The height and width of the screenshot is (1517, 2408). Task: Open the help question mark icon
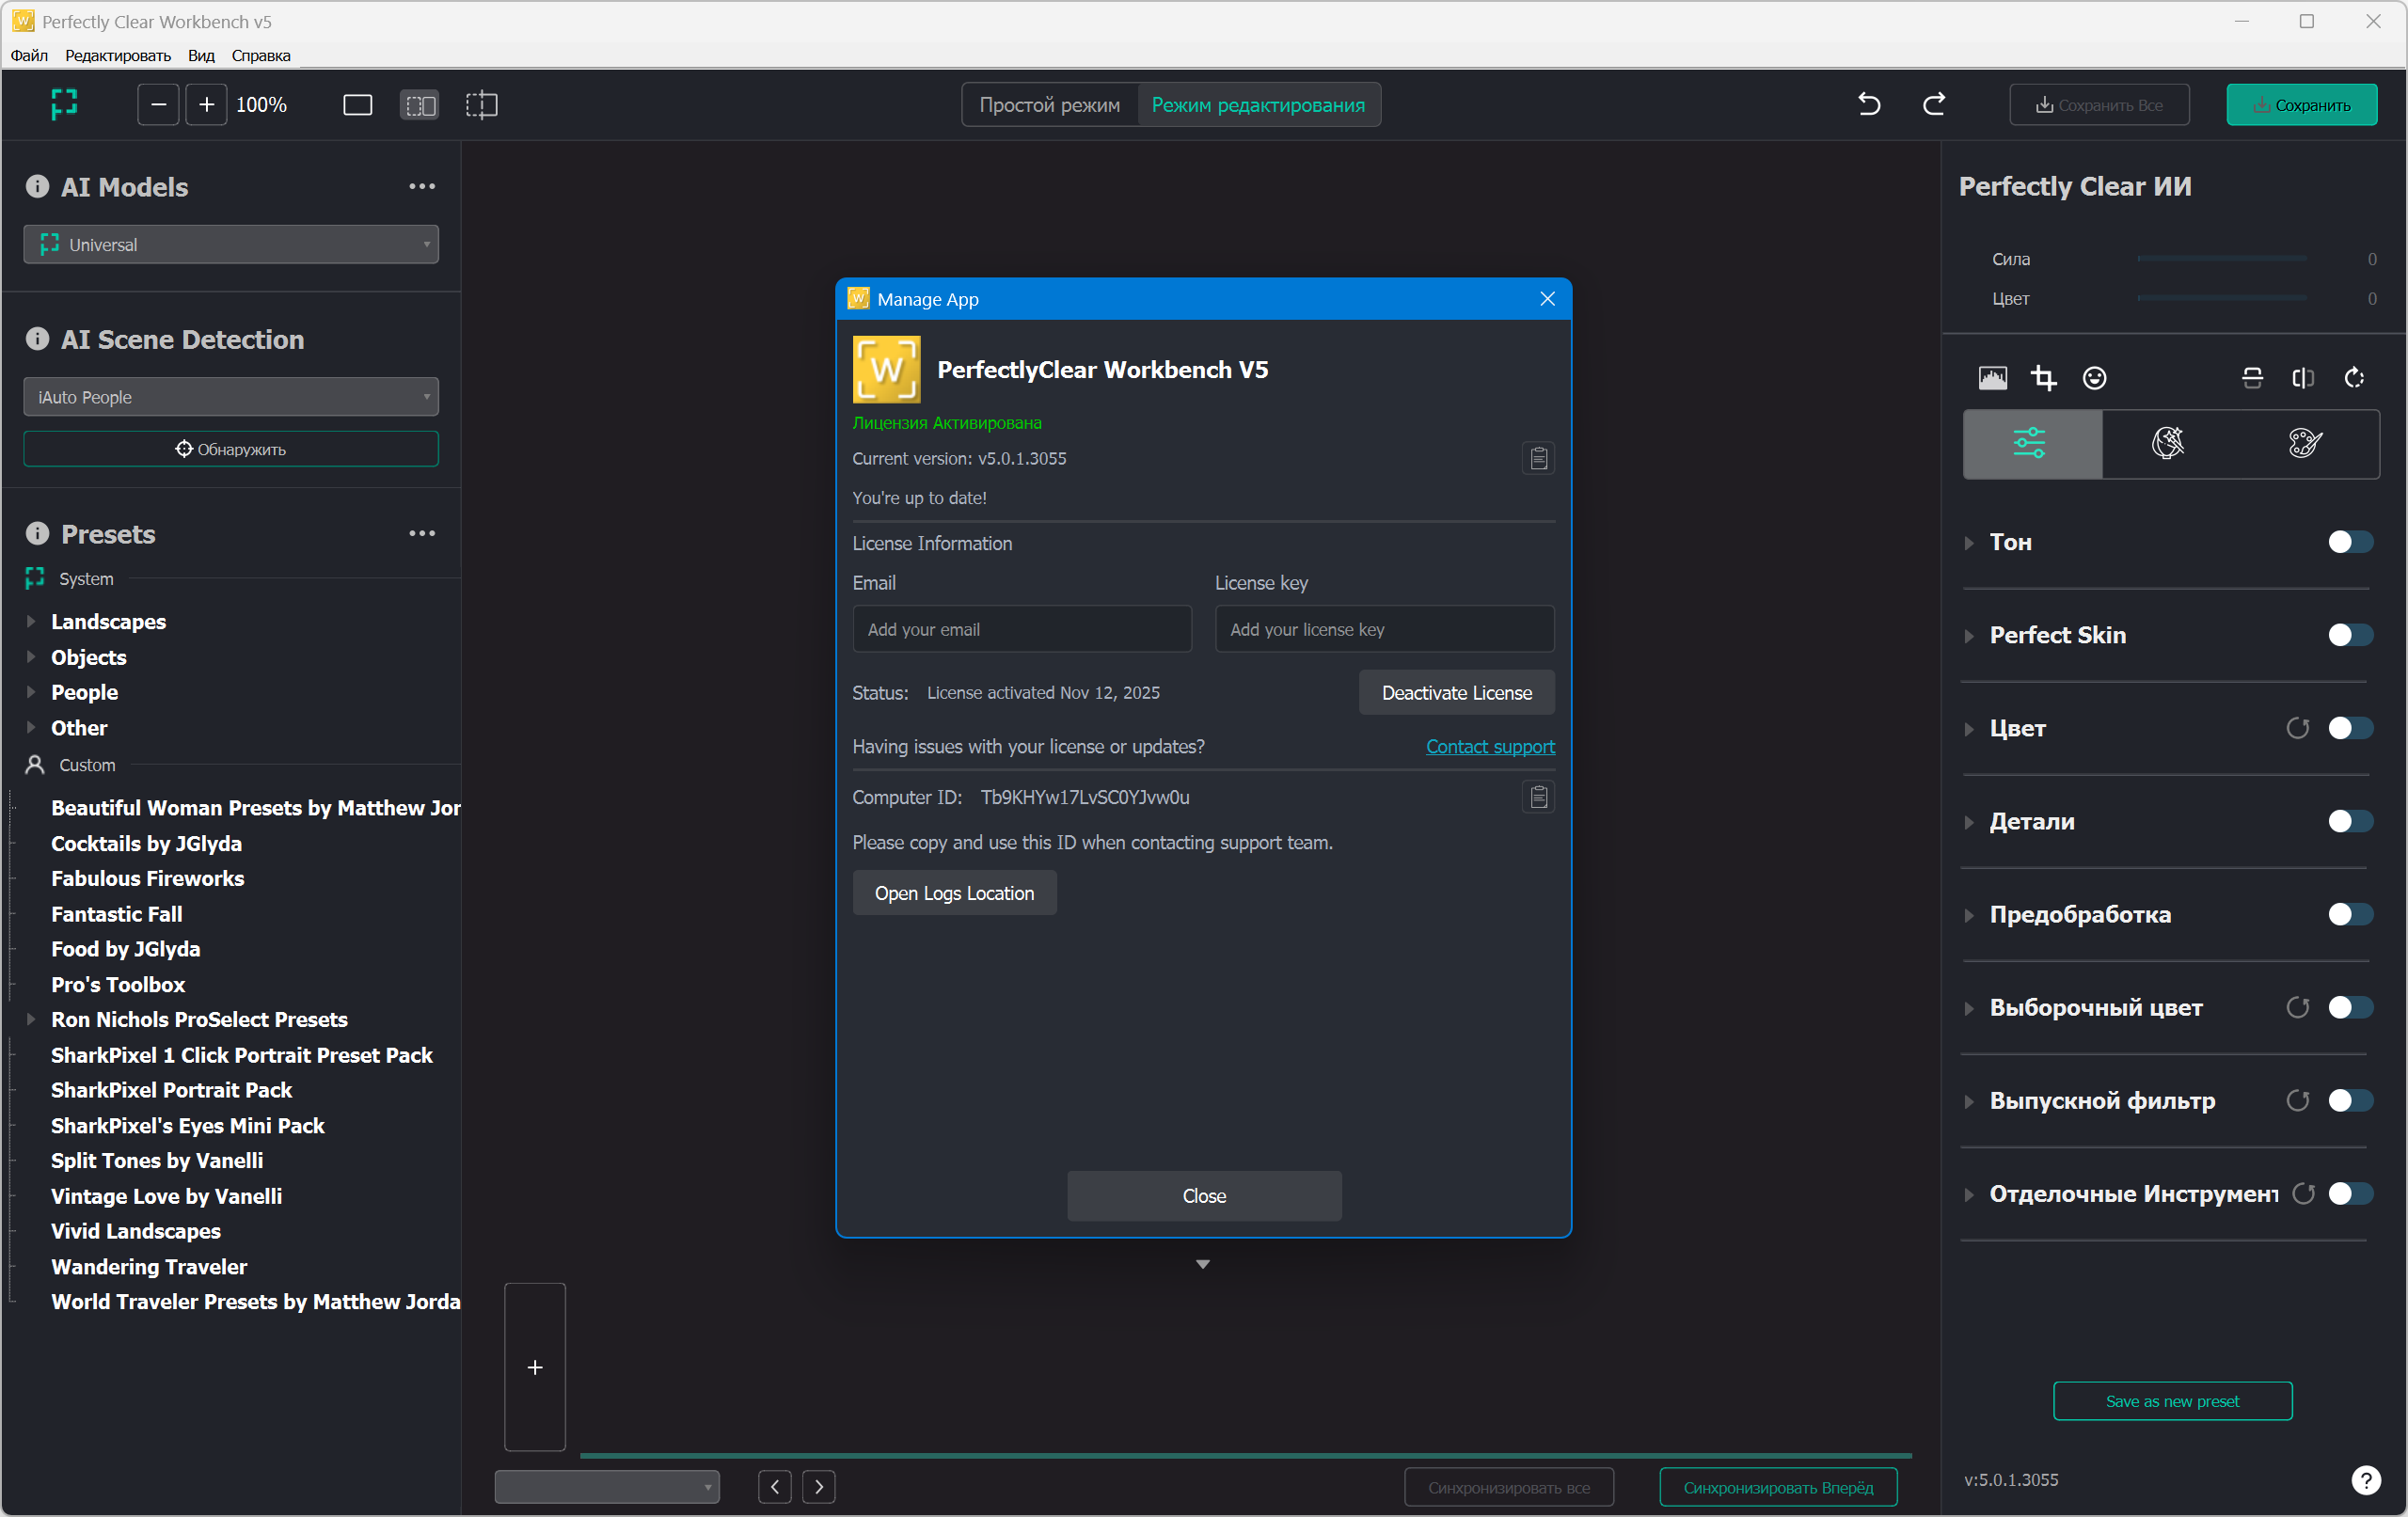[x=2365, y=1479]
